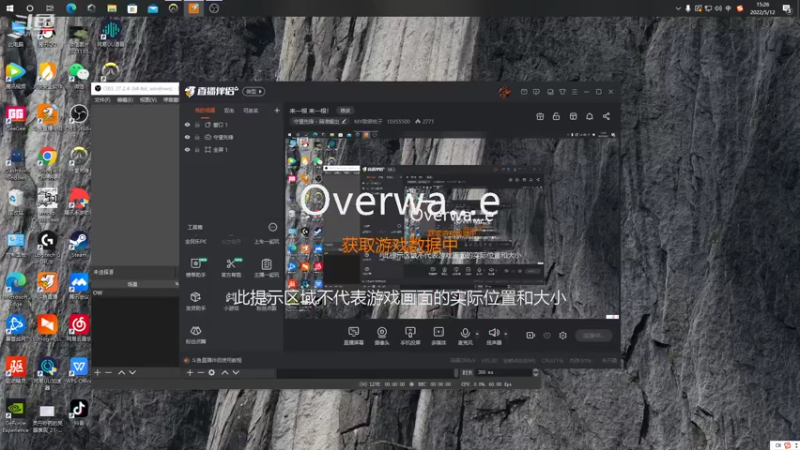Select the 窗口1 source row

(x=231, y=124)
